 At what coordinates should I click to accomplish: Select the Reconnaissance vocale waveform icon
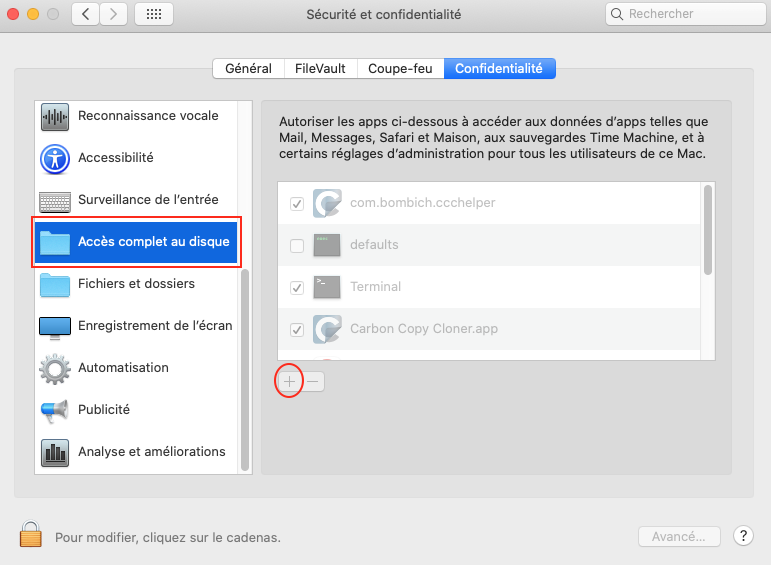click(x=55, y=117)
